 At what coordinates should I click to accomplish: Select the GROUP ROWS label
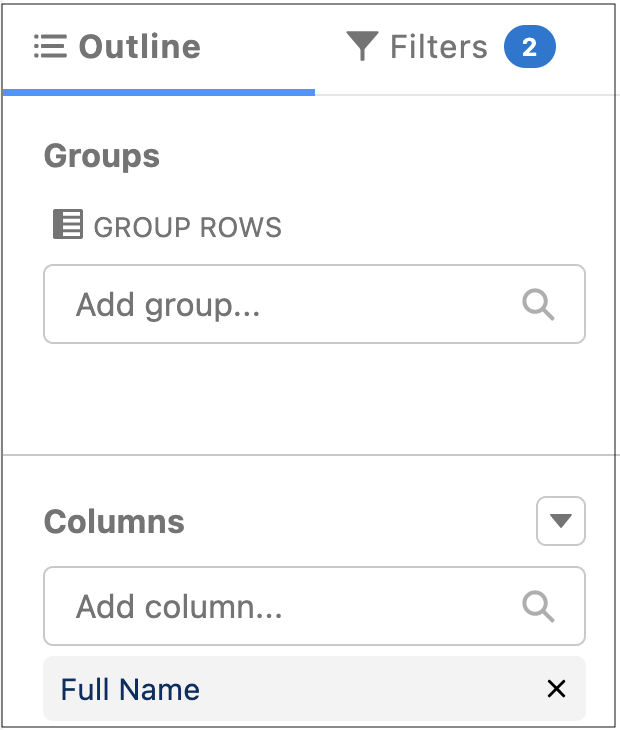coord(188,227)
